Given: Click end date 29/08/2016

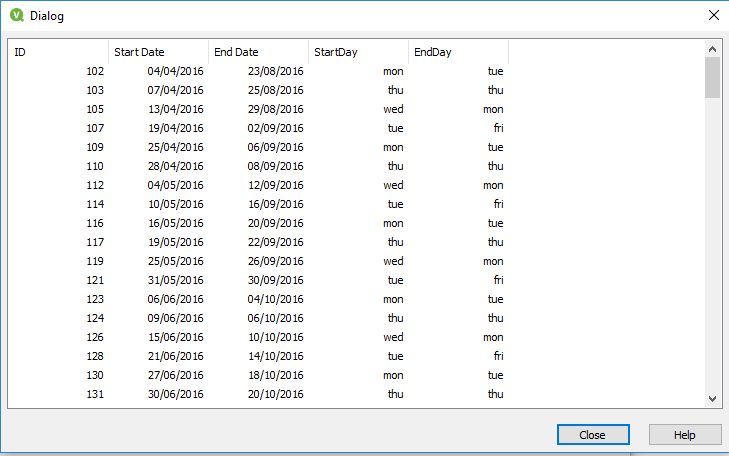Looking at the screenshot, I should pyautogui.click(x=276, y=109).
